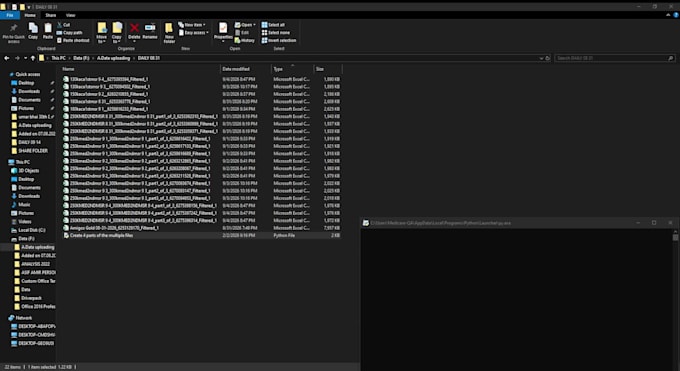Switch to the View tab
This screenshot has width=680, height=371.
70,15
